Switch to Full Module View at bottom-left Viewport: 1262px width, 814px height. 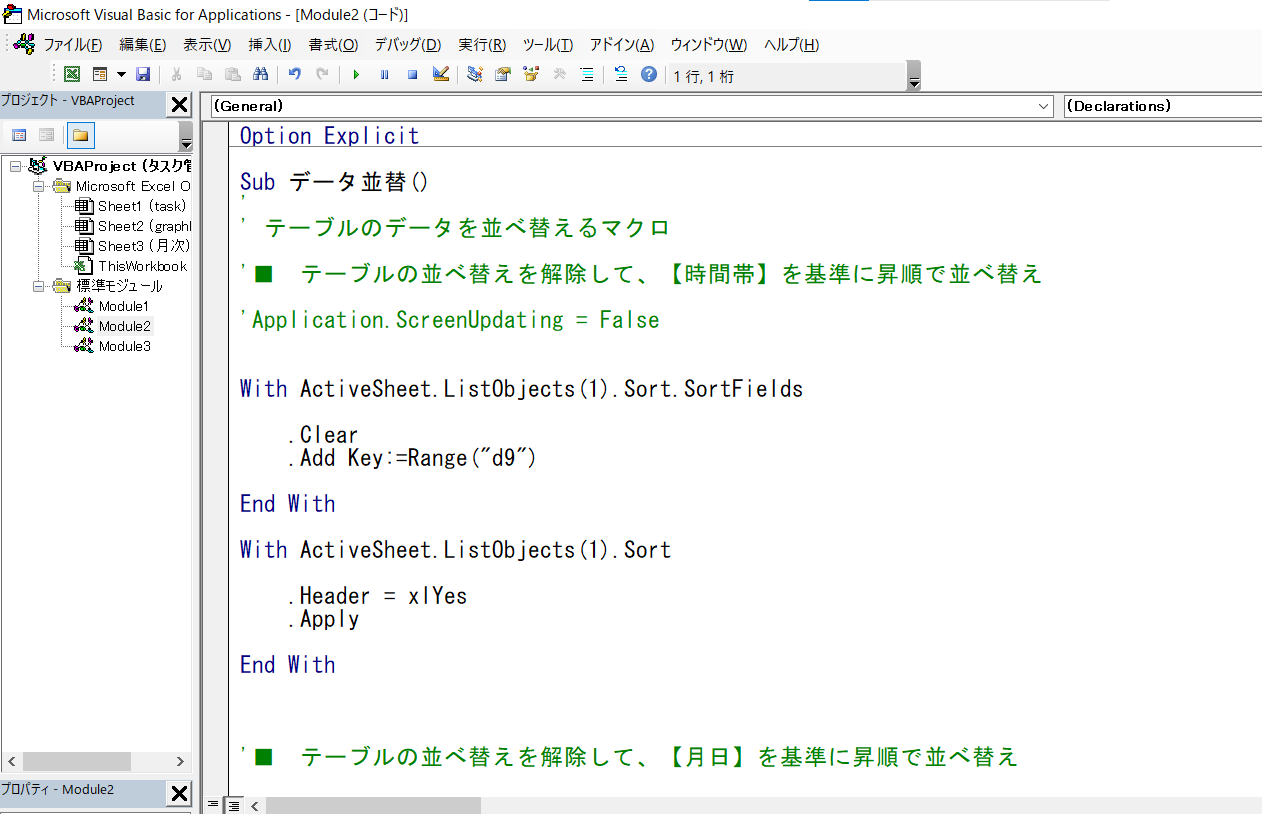(x=233, y=805)
